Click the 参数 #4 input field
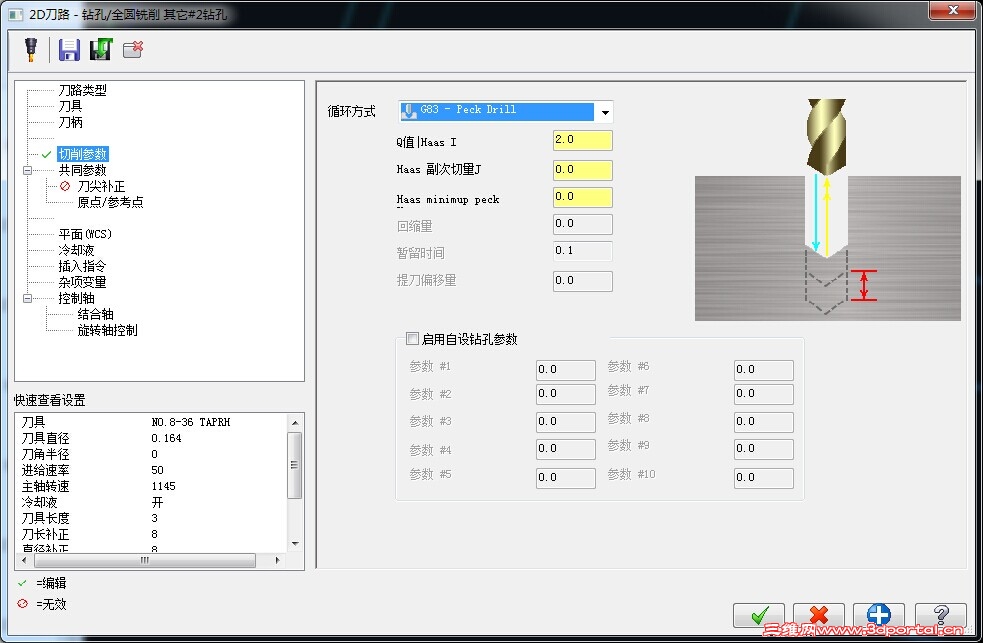Image resolution: width=983 pixels, height=643 pixels. click(565, 449)
